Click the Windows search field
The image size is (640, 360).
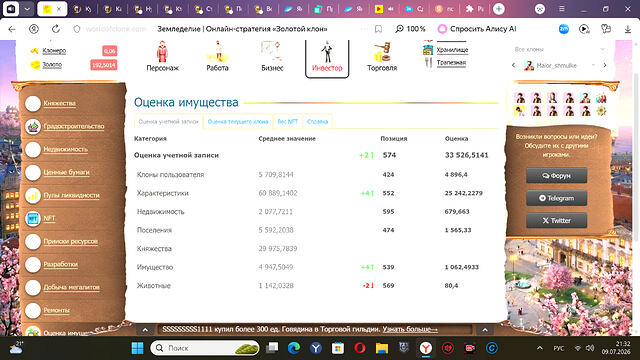point(205,348)
